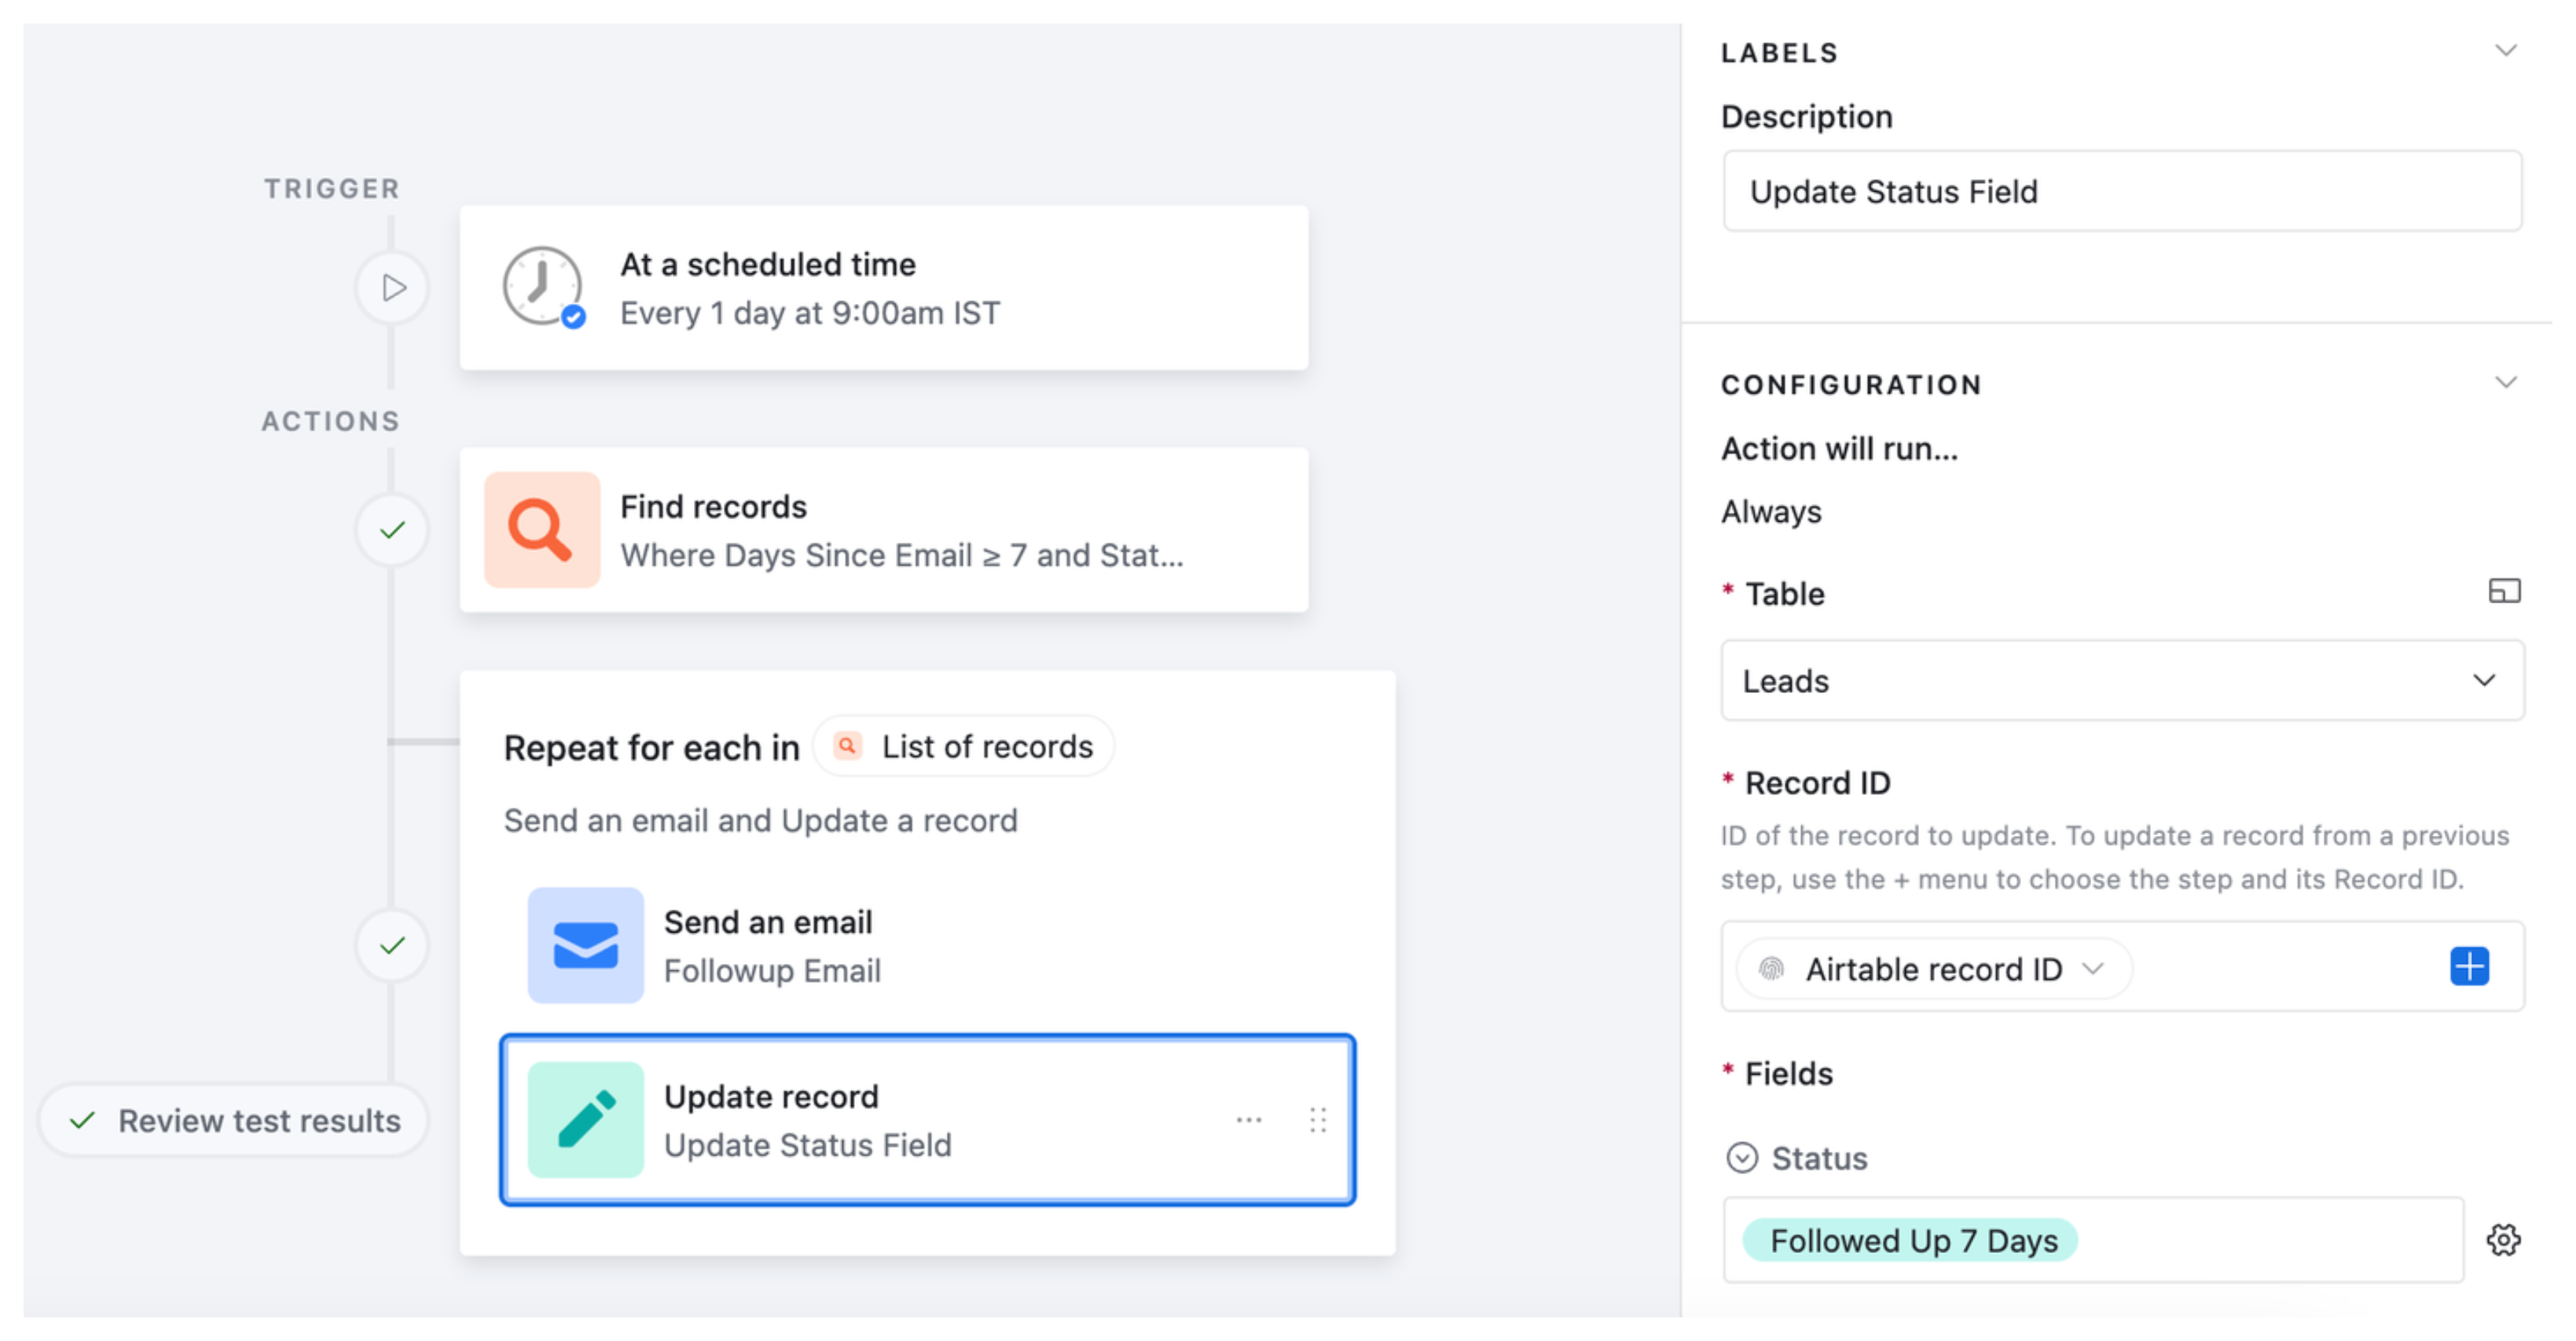The height and width of the screenshot is (1341, 2576).
Task: Open the options menu on Update record
Action: pyautogui.click(x=1249, y=1121)
